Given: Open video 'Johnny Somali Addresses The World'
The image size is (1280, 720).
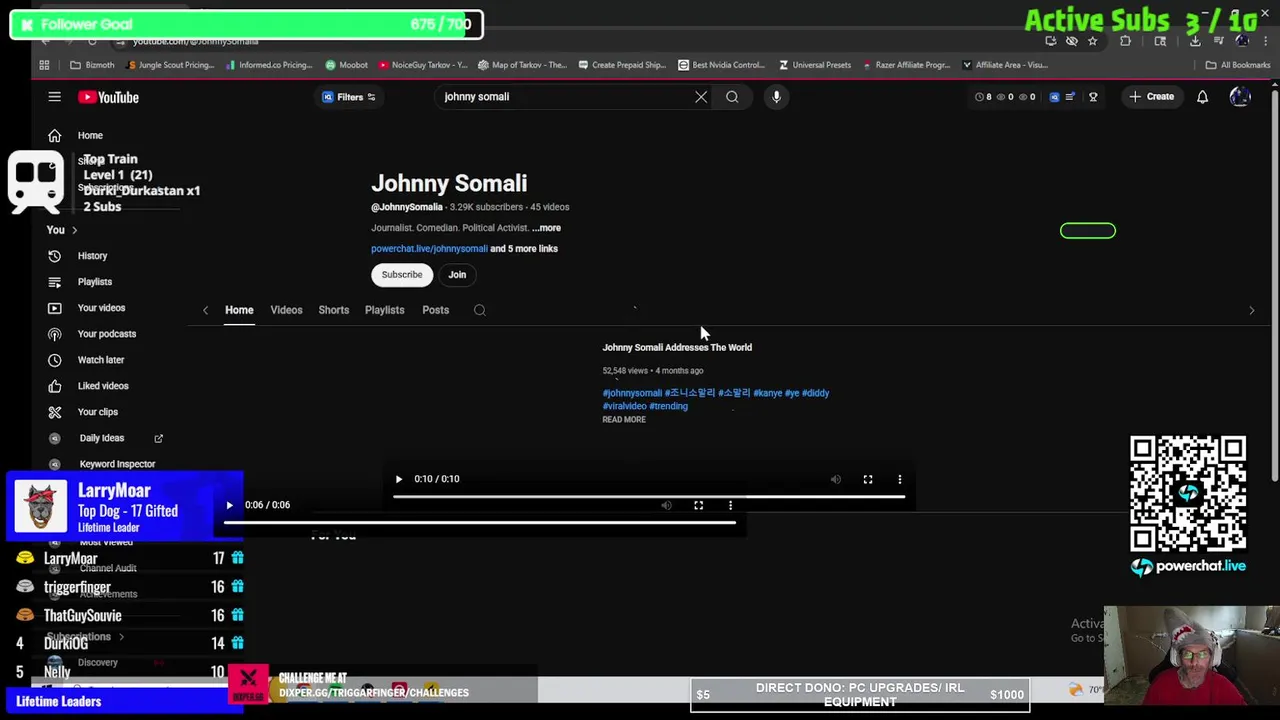Looking at the screenshot, I should click(x=677, y=348).
